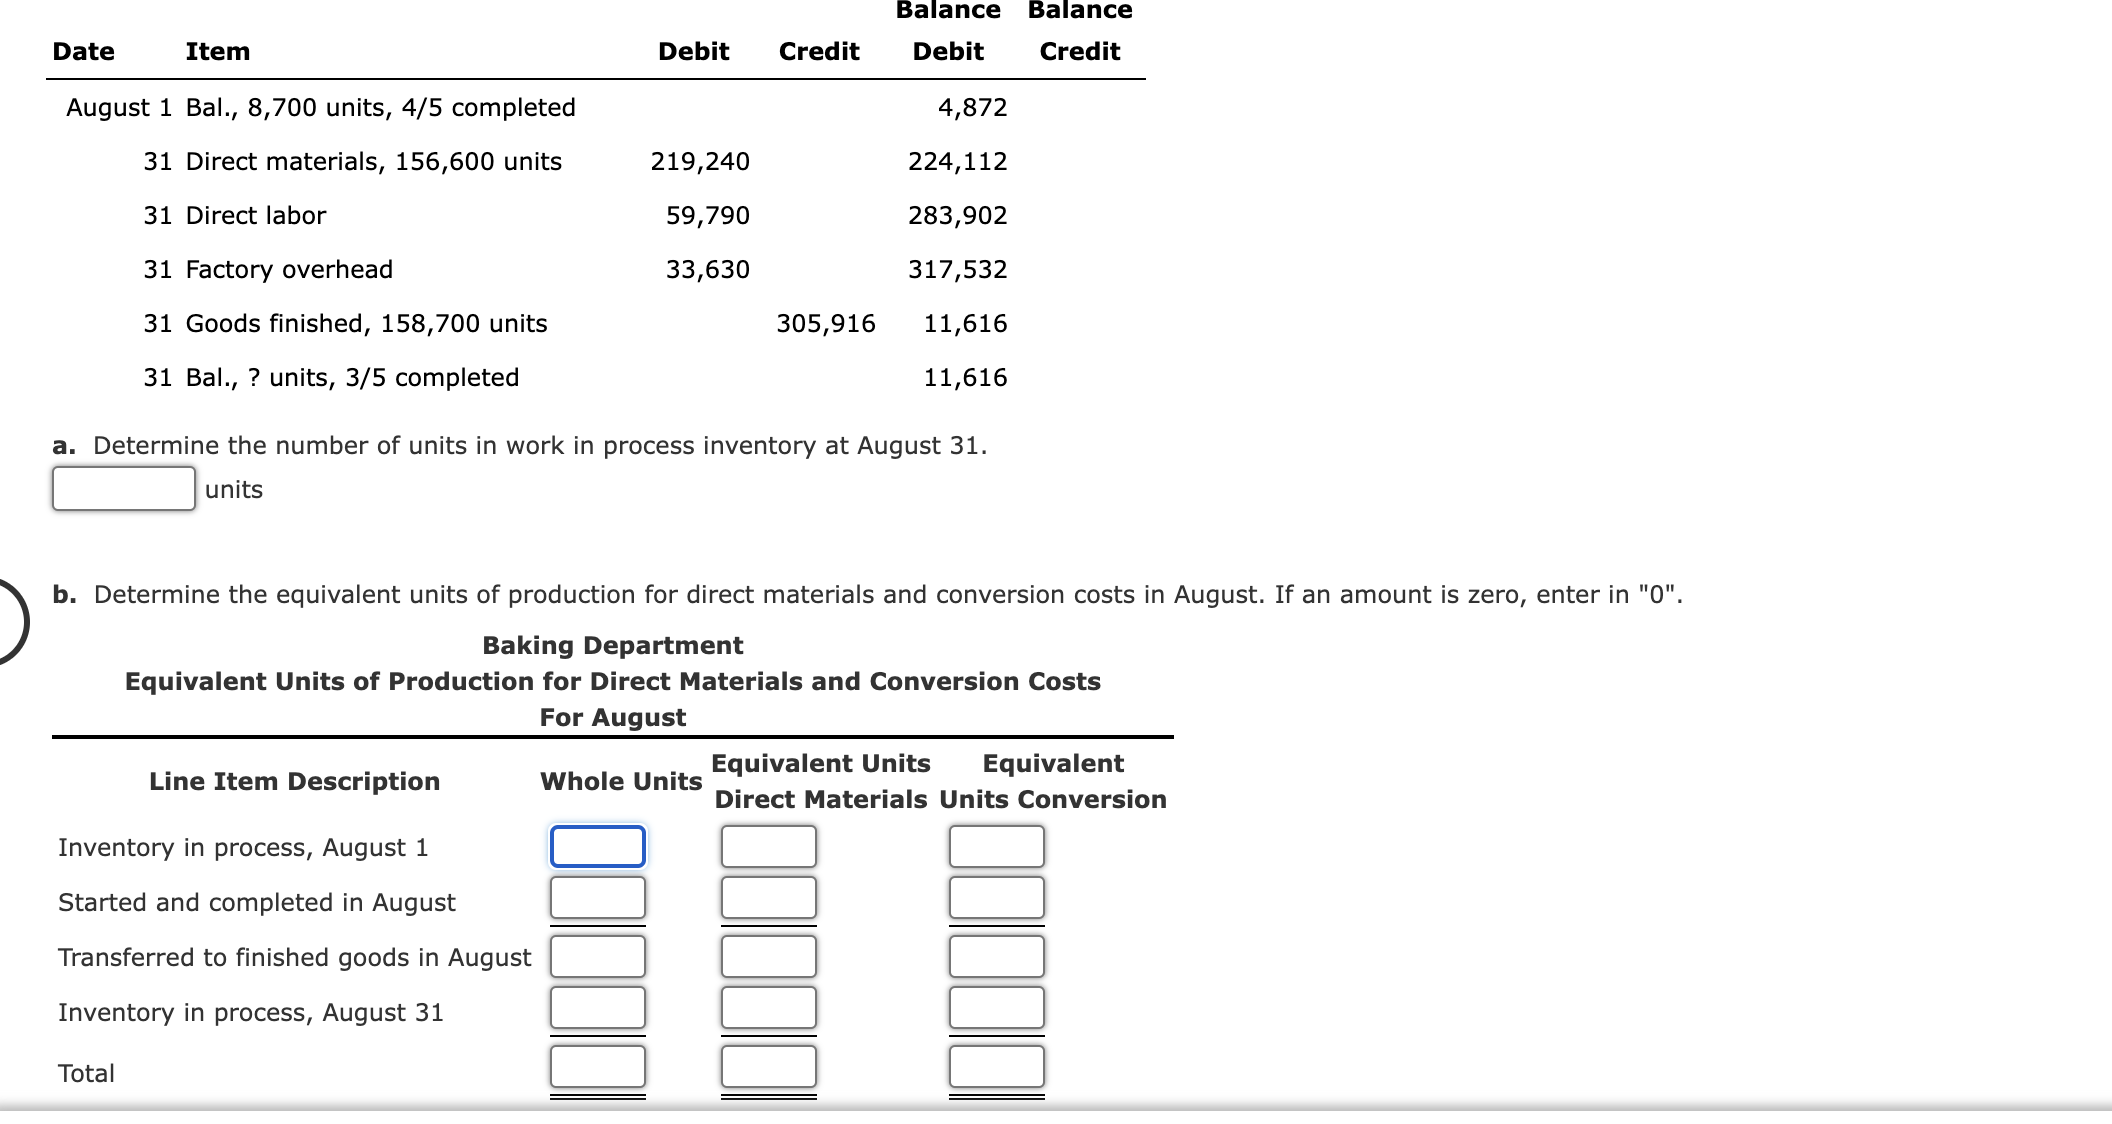Click Conversion field in the Total row

point(995,1066)
